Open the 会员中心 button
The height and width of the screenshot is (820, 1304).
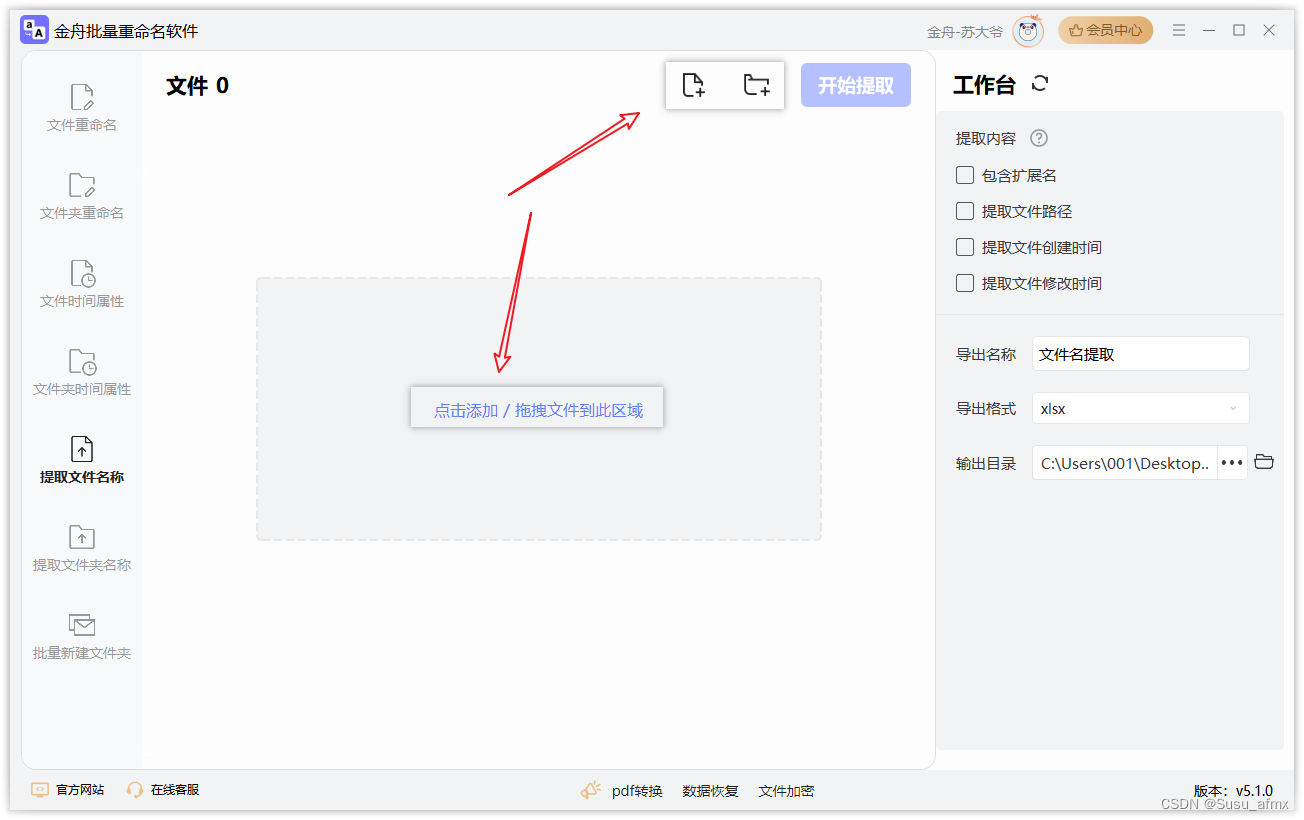click(1105, 31)
